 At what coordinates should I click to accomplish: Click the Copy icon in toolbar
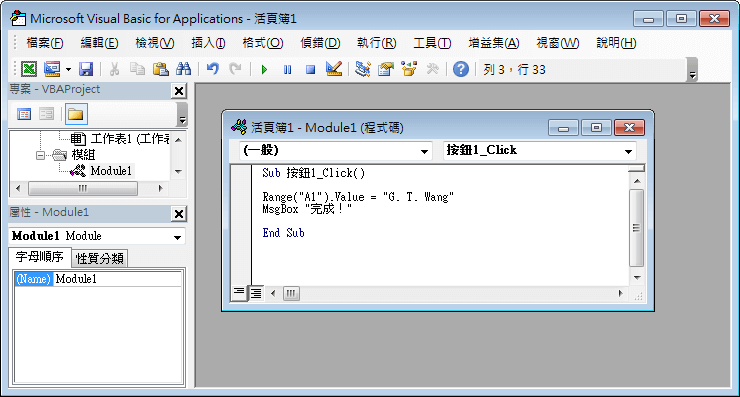[137, 69]
